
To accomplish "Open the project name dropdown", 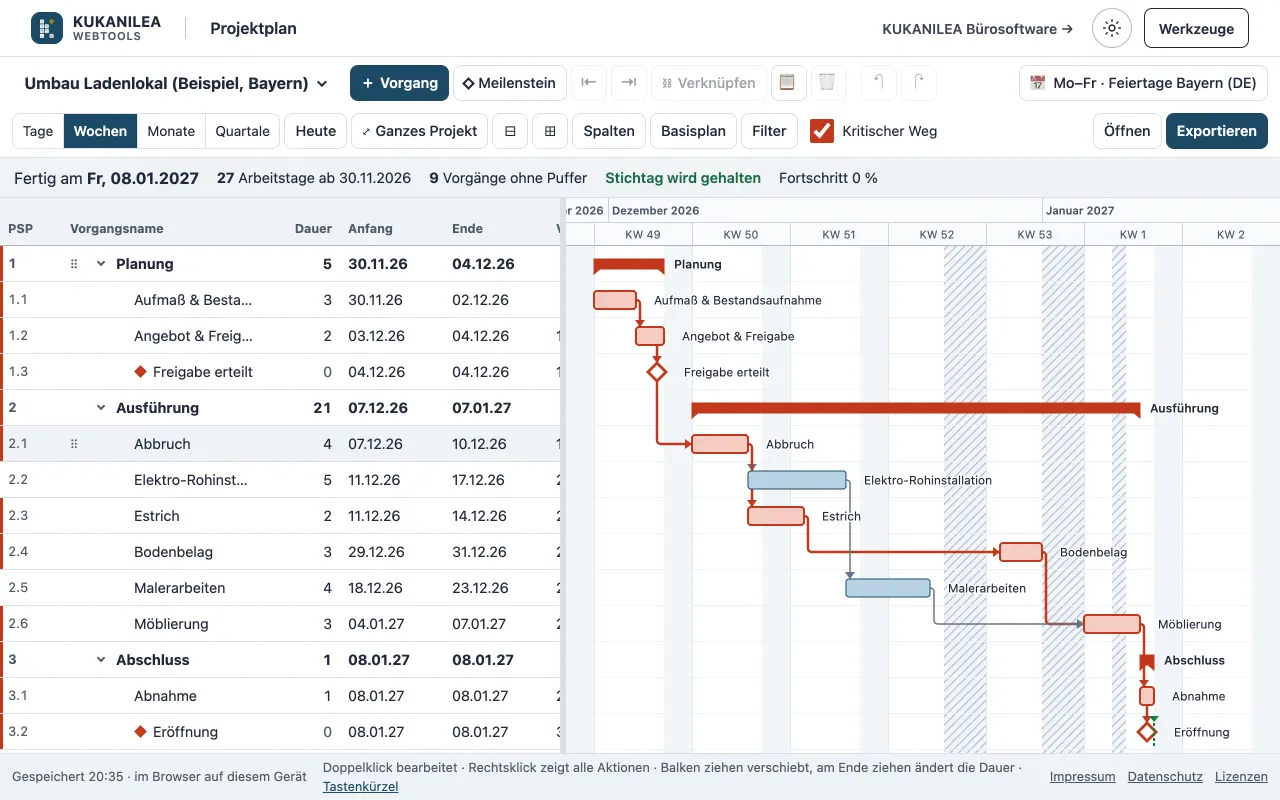I will pyautogui.click(x=176, y=83).
